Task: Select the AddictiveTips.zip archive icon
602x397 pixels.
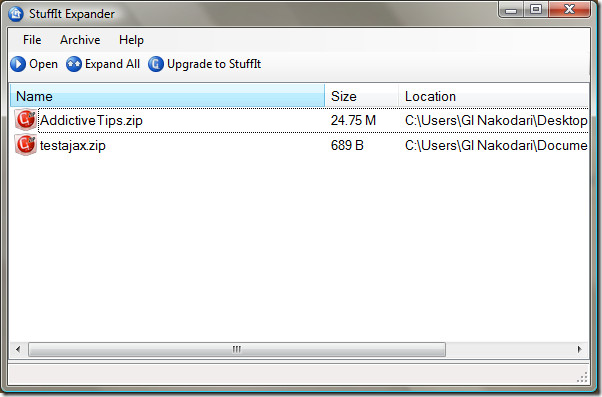Action: (26, 120)
